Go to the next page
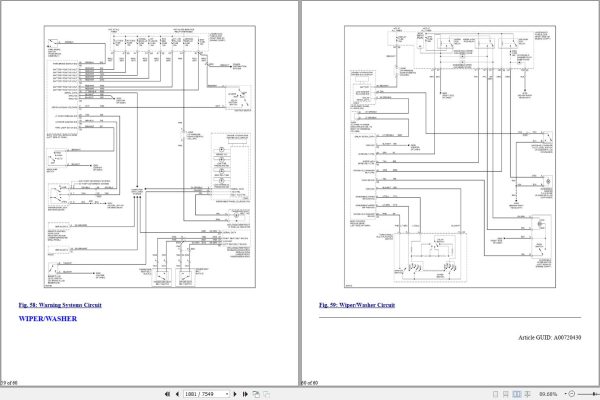Image resolution: width=600 pixels, height=400 pixels. click(235, 394)
